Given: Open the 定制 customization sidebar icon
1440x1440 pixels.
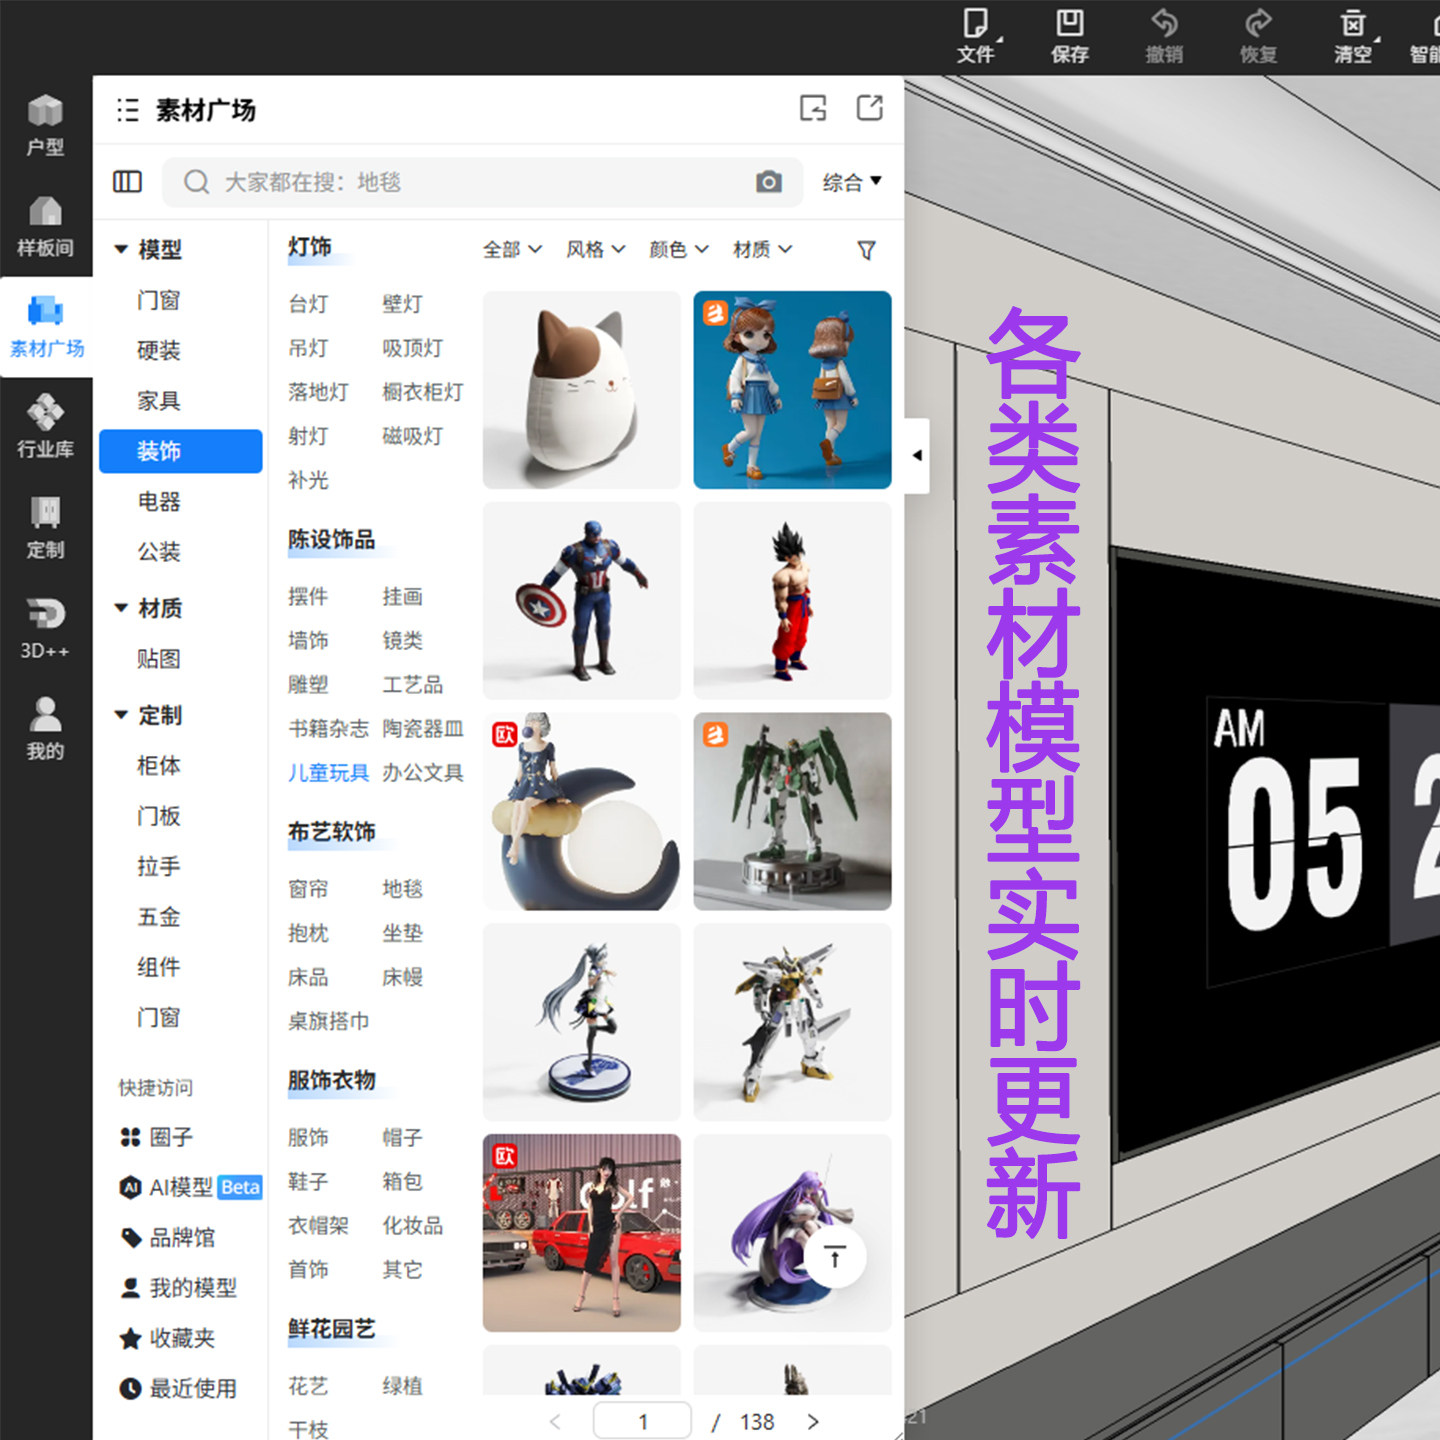Looking at the screenshot, I should coord(45,528).
